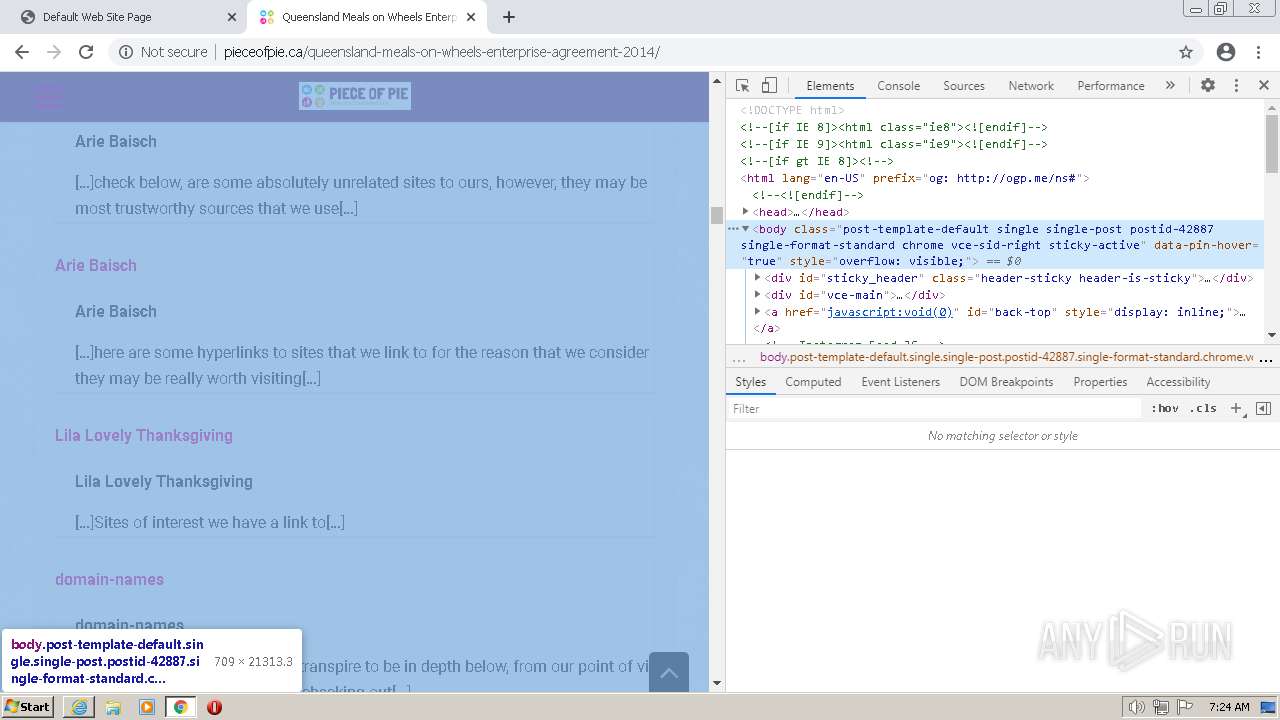Viewport: 1280px width, 720px height.
Task: Open the Chrome profile icon
Action: (1226, 52)
